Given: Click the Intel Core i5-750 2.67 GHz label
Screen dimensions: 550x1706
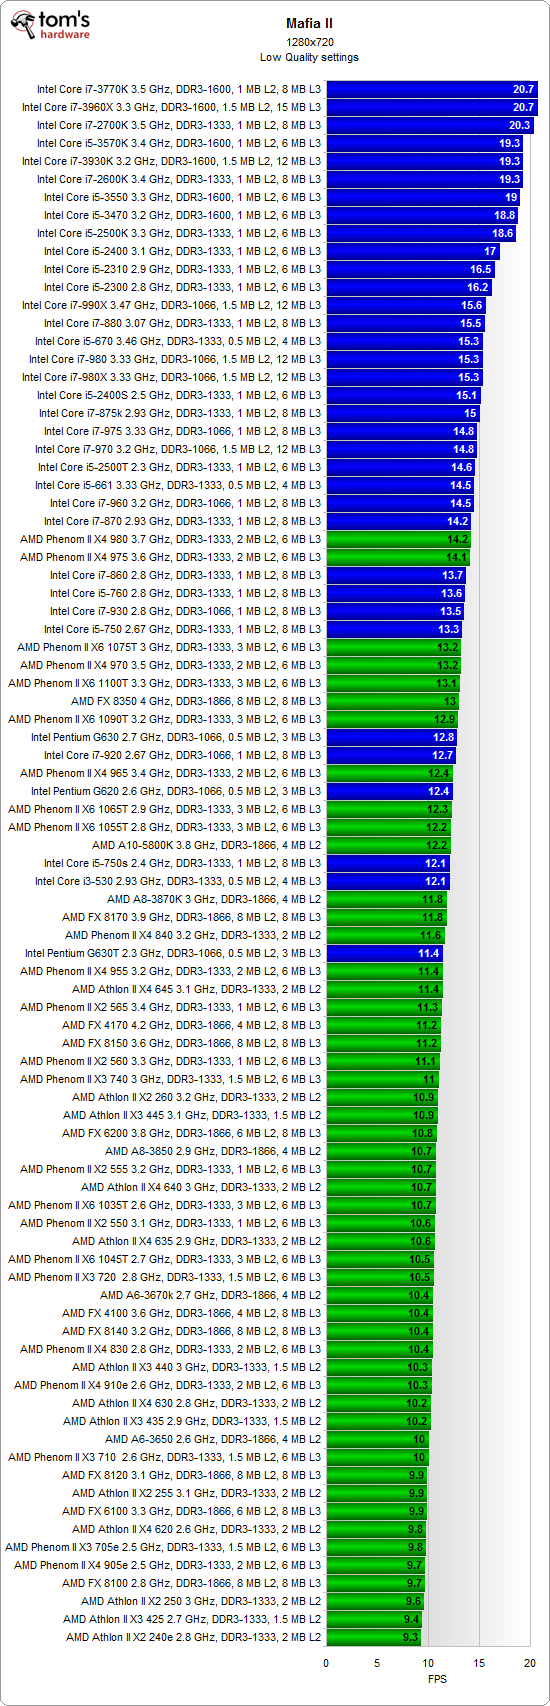Looking at the screenshot, I should [x=182, y=629].
